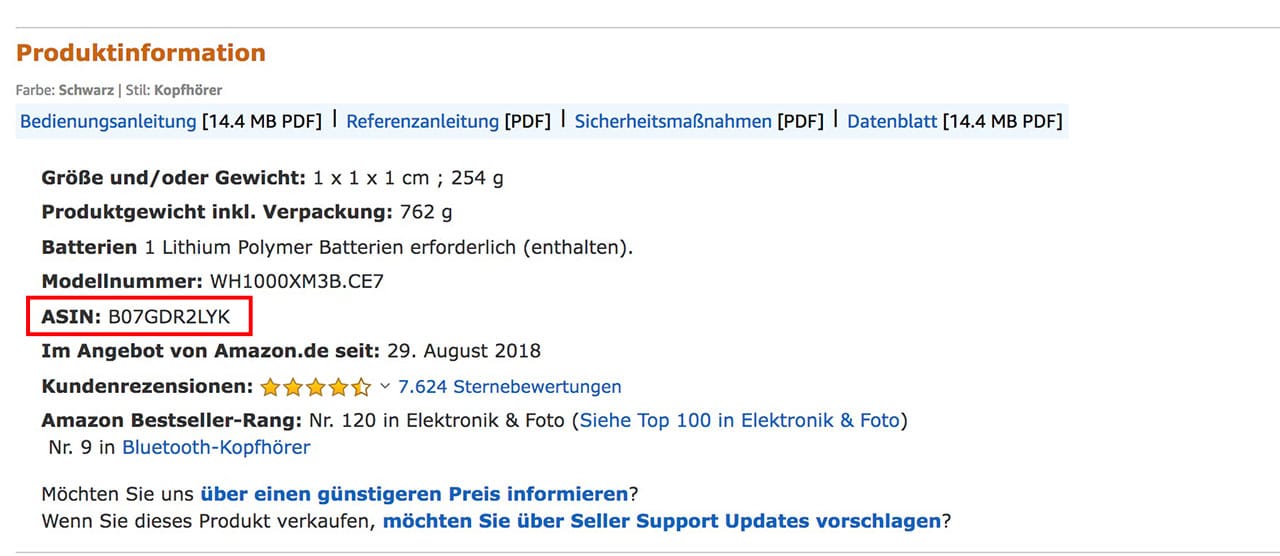Open the Datenblatt link
1280x556 pixels.
coord(892,122)
